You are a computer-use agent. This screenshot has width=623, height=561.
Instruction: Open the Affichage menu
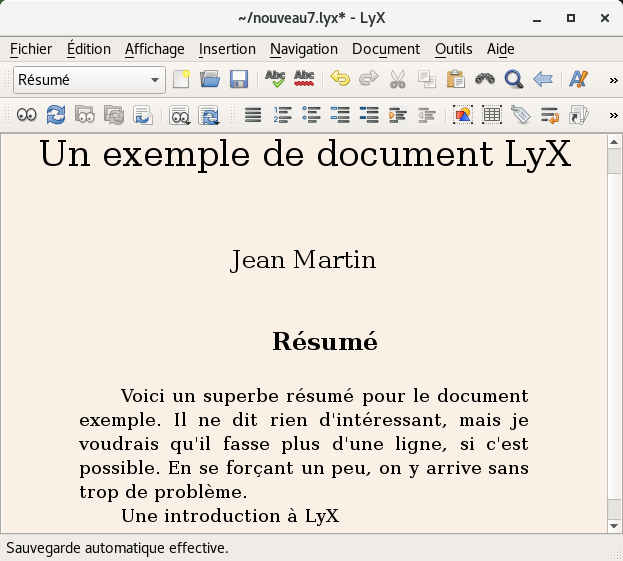pos(155,49)
